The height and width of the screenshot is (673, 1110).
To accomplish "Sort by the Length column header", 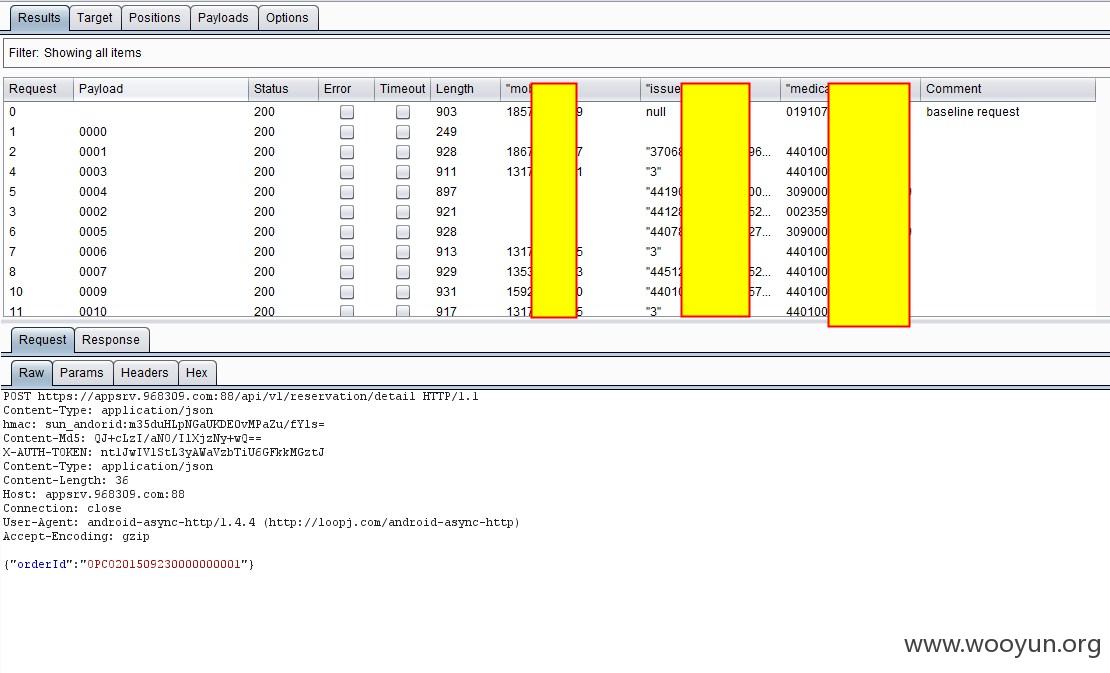I will coord(465,89).
